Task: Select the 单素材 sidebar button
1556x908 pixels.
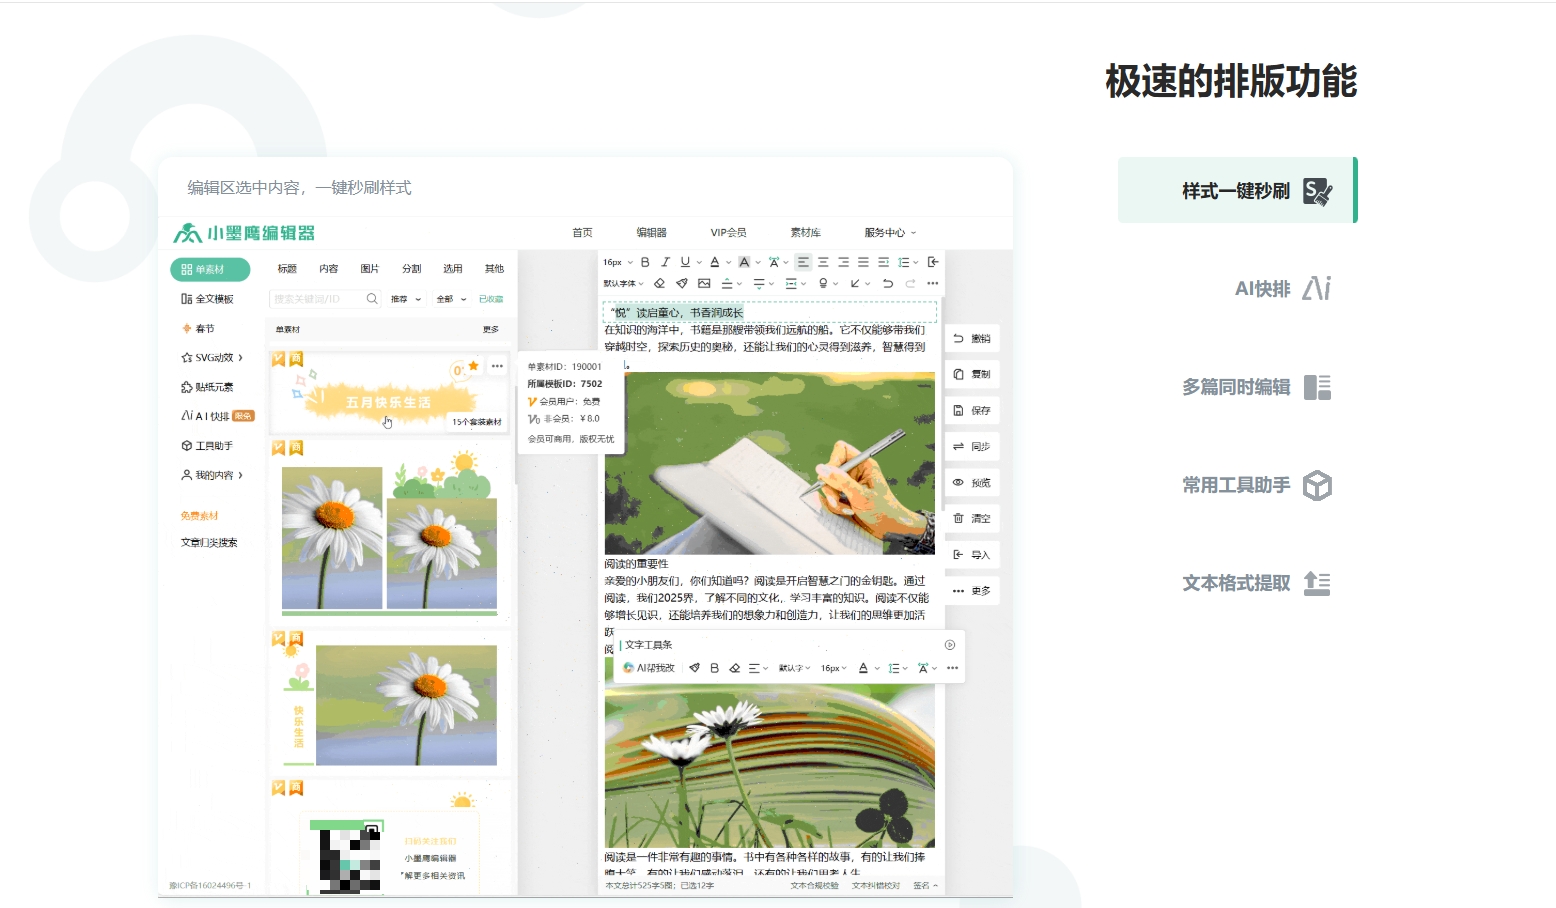Action: point(210,269)
